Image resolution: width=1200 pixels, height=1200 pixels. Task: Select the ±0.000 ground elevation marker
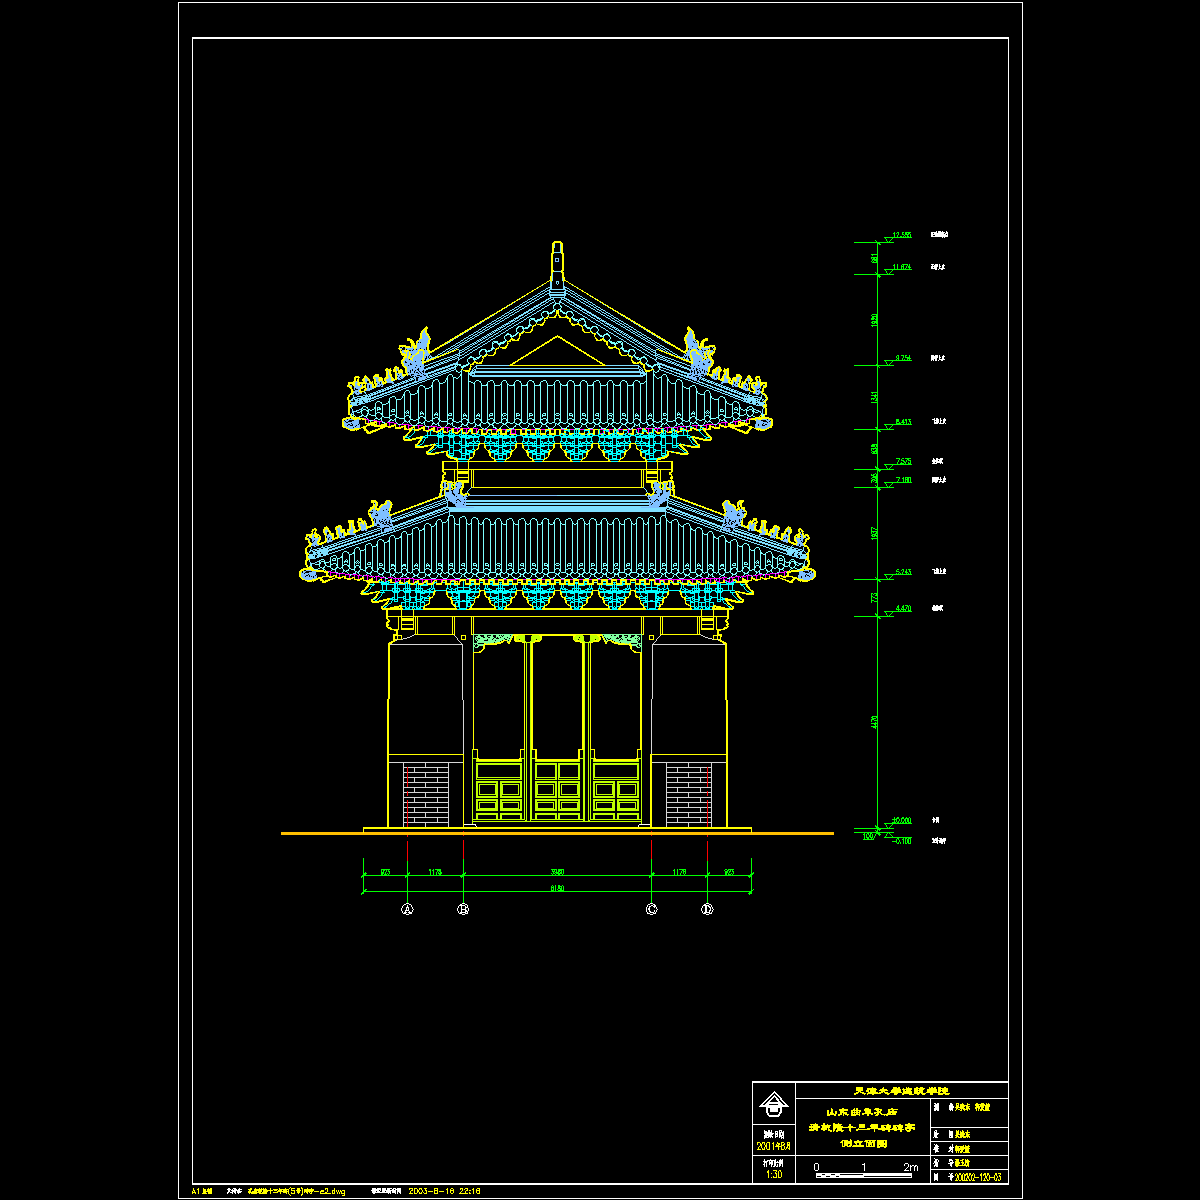pyautogui.click(x=897, y=821)
